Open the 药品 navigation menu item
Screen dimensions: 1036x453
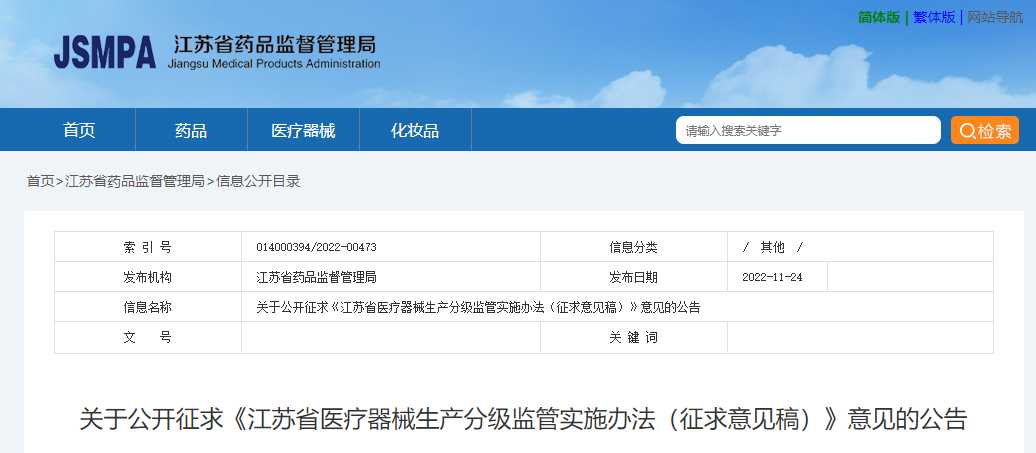(x=192, y=130)
